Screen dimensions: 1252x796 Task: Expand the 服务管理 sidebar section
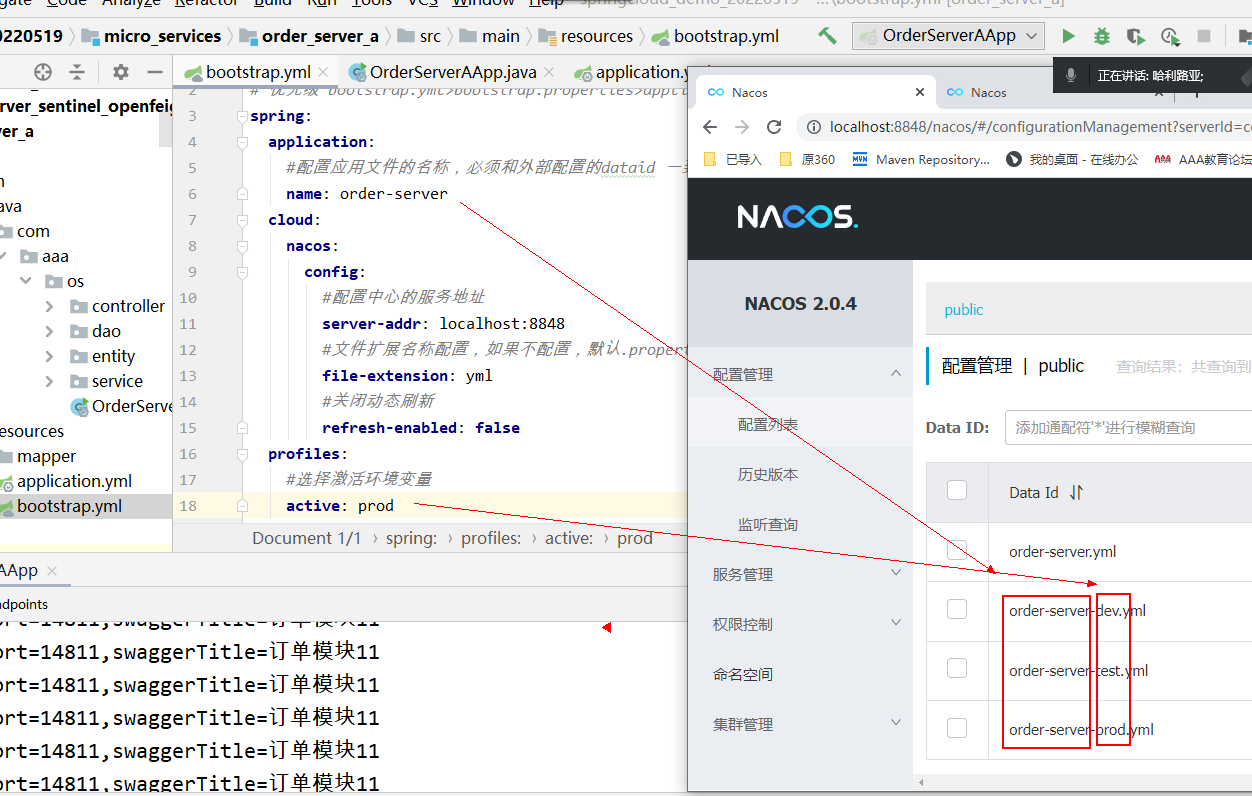click(896, 573)
